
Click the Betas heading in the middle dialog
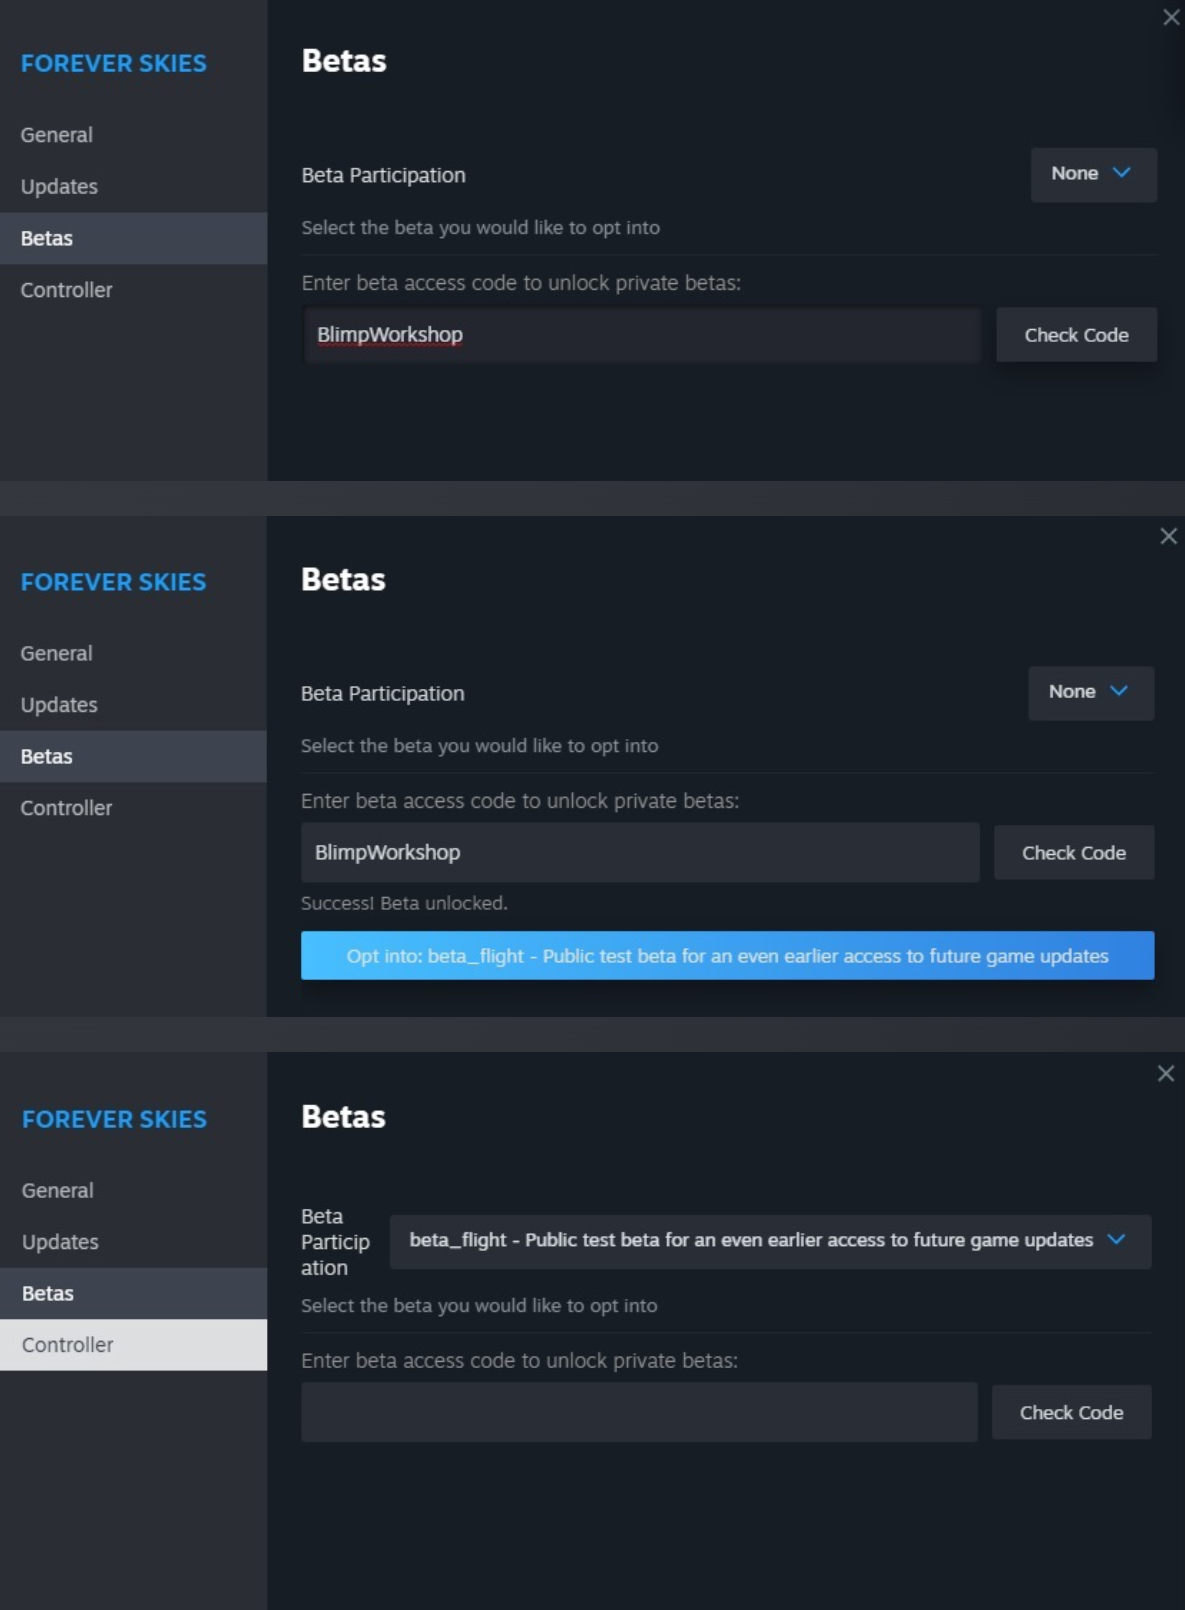click(x=343, y=580)
